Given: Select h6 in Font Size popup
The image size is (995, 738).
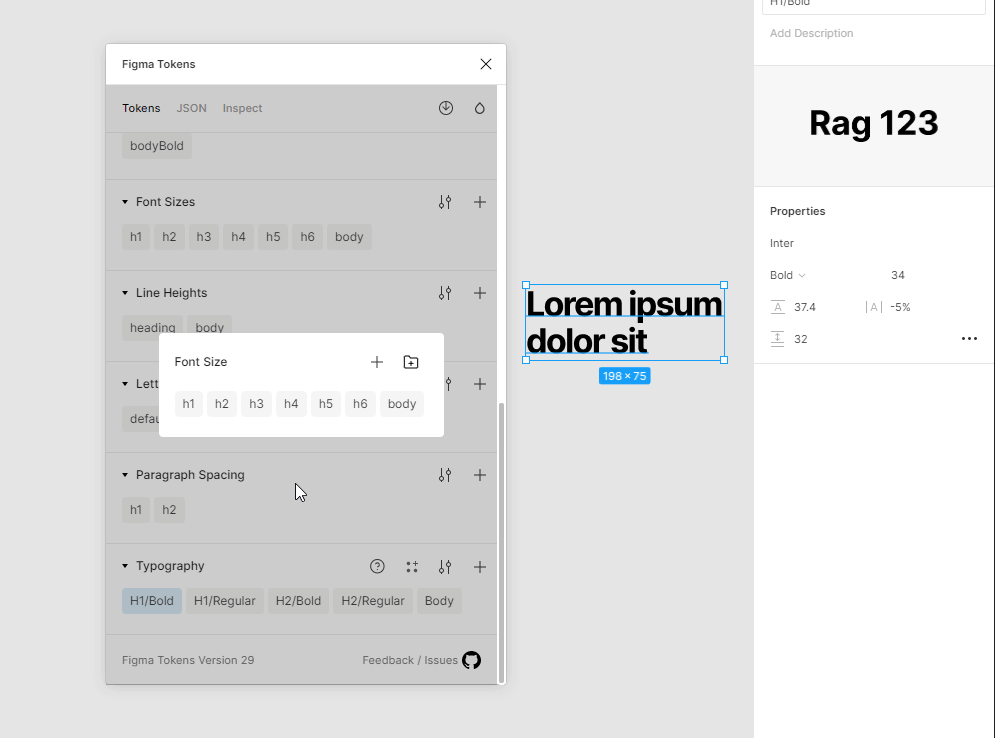Looking at the screenshot, I should [360, 404].
